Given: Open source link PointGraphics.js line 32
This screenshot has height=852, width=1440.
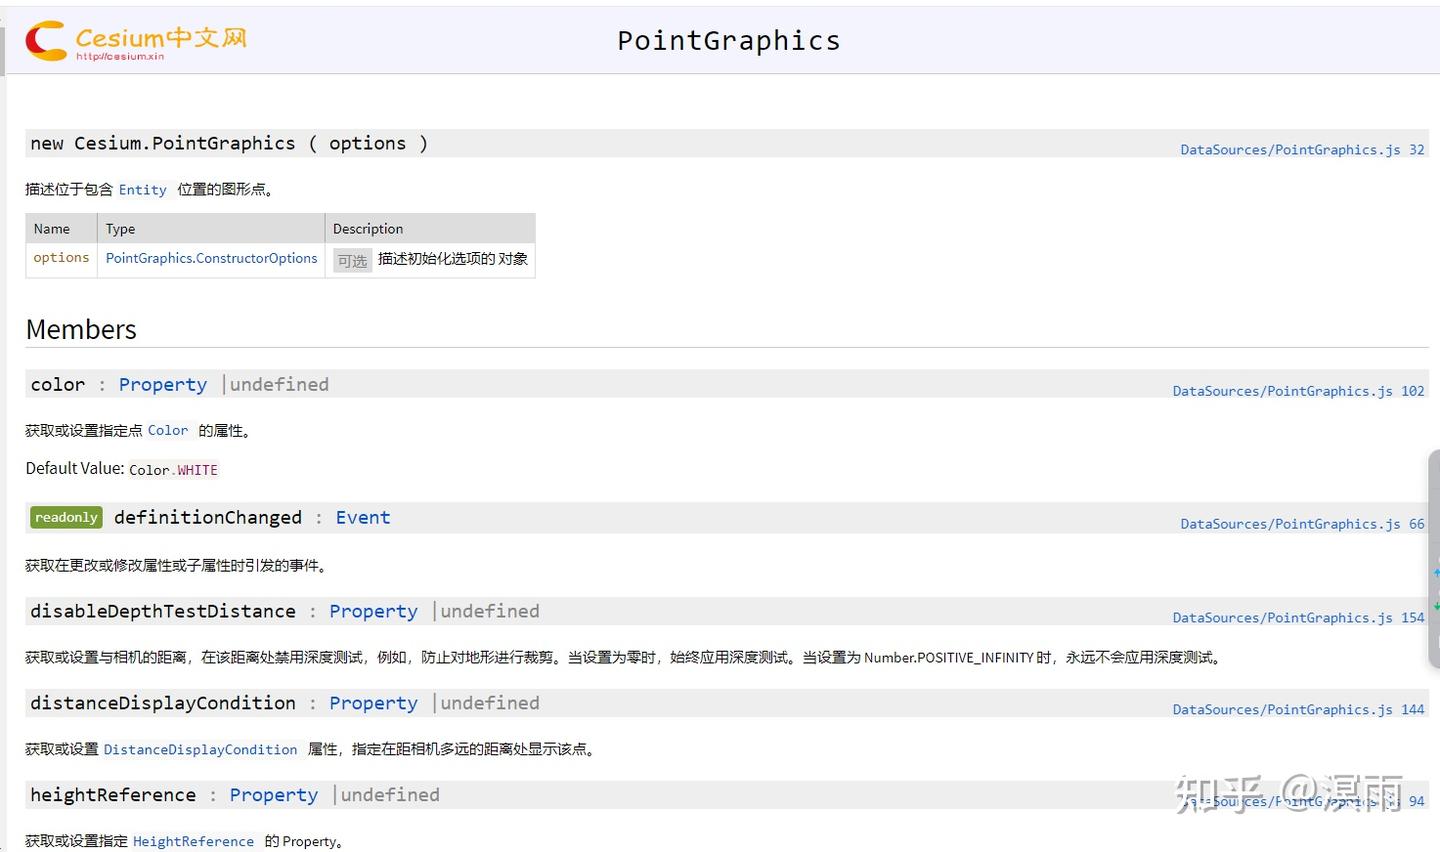Looking at the screenshot, I should click(x=1302, y=150).
